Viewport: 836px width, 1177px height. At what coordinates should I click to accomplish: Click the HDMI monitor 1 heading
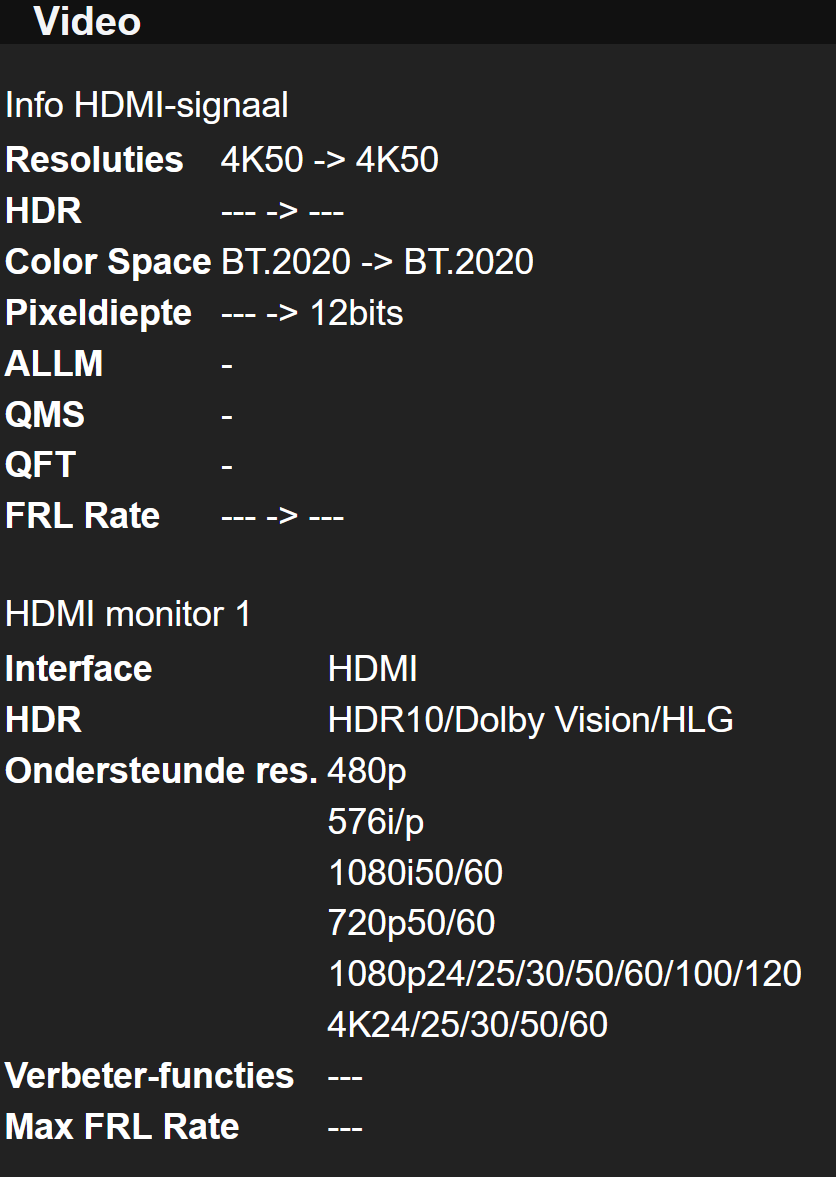(128, 614)
